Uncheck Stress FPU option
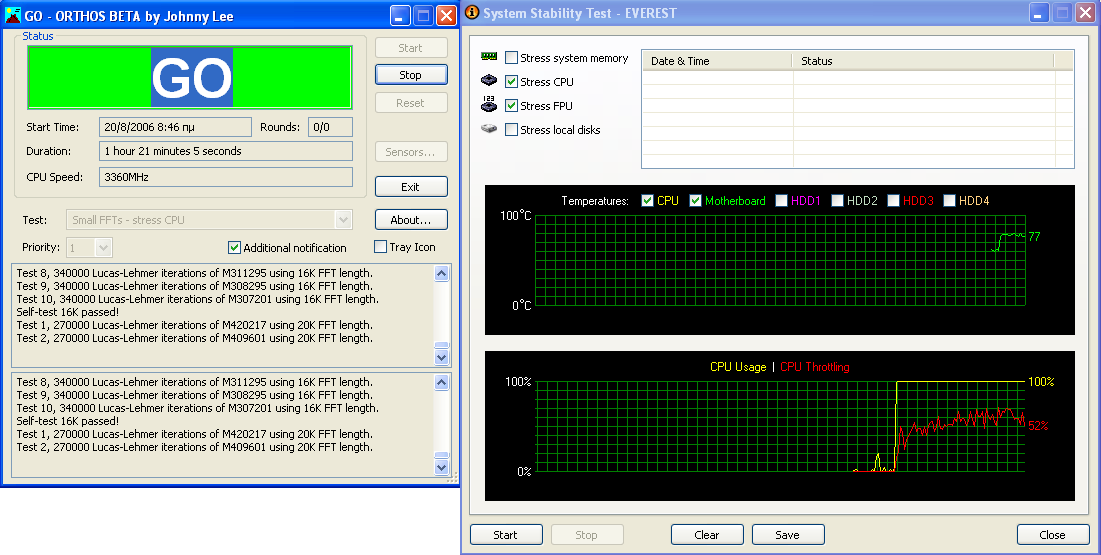 coord(511,105)
